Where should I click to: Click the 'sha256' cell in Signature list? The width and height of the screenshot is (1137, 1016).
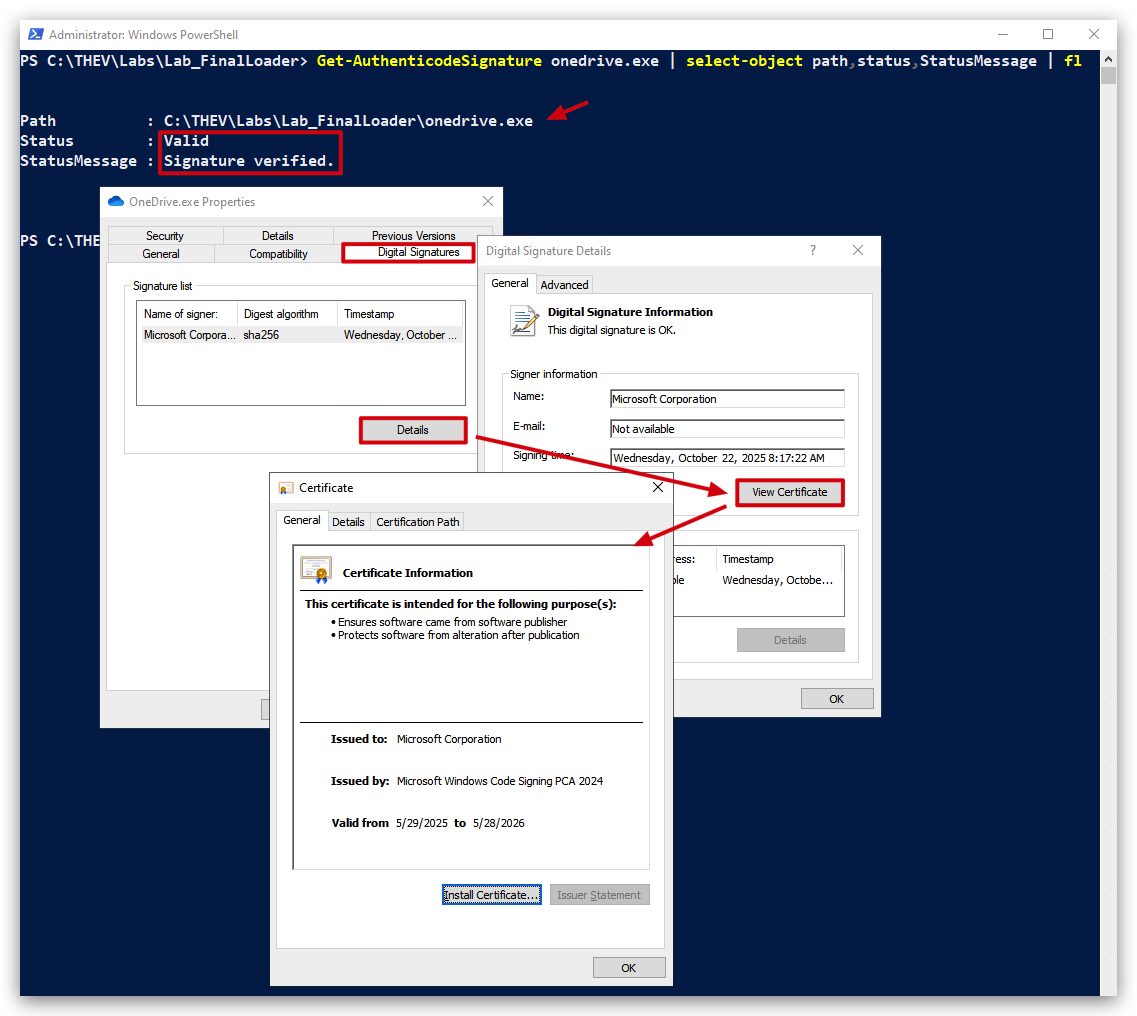(261, 335)
